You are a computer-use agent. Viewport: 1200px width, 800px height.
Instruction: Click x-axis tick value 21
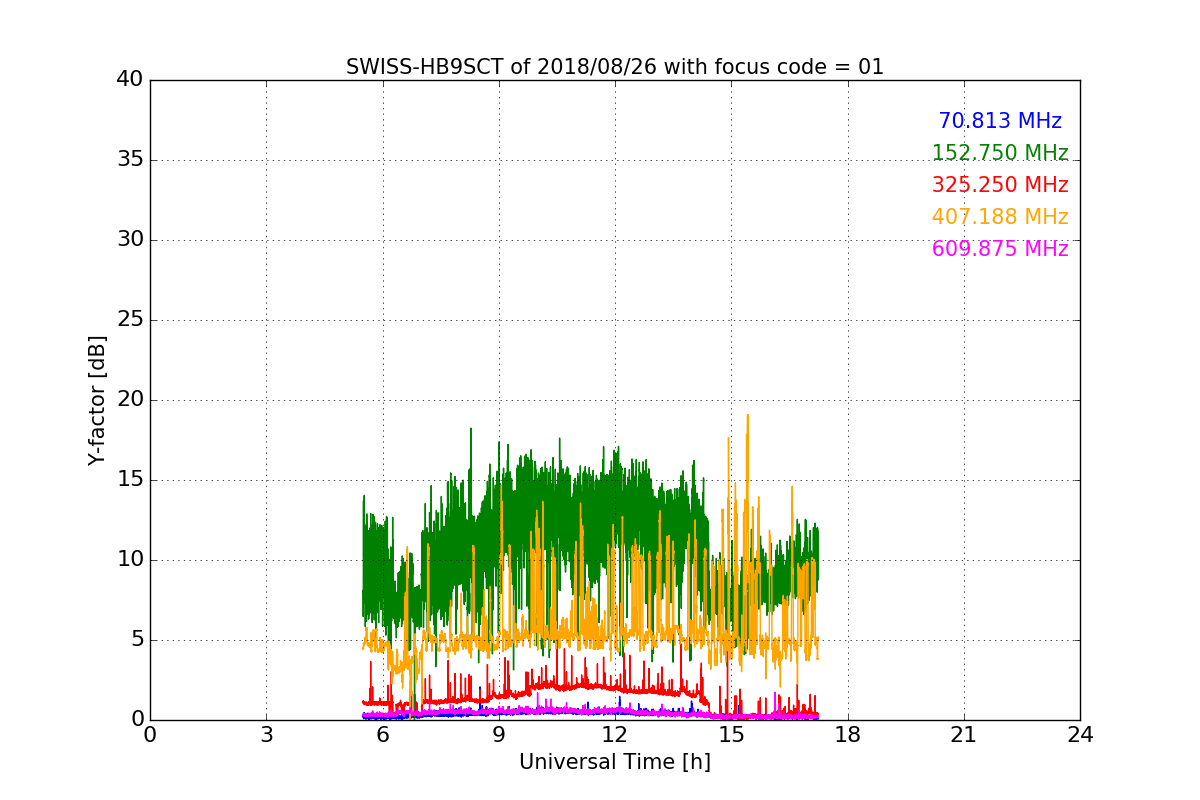click(964, 735)
